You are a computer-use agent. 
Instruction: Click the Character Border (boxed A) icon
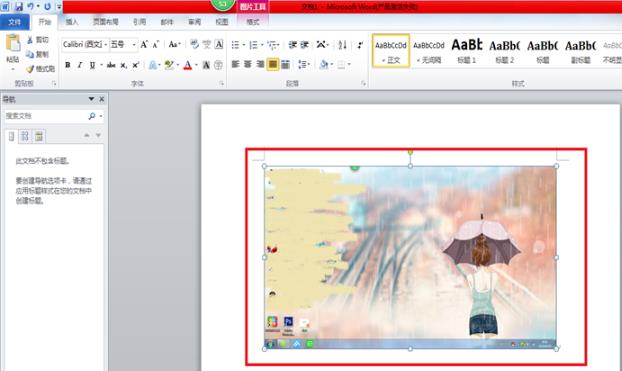click(219, 44)
